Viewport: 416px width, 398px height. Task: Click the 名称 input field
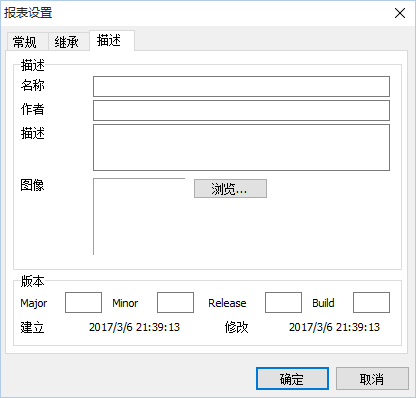pos(241,86)
